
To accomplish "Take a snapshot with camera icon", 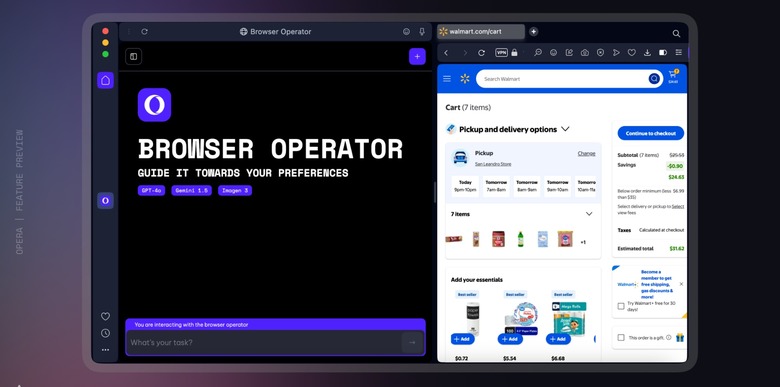I will (585, 52).
